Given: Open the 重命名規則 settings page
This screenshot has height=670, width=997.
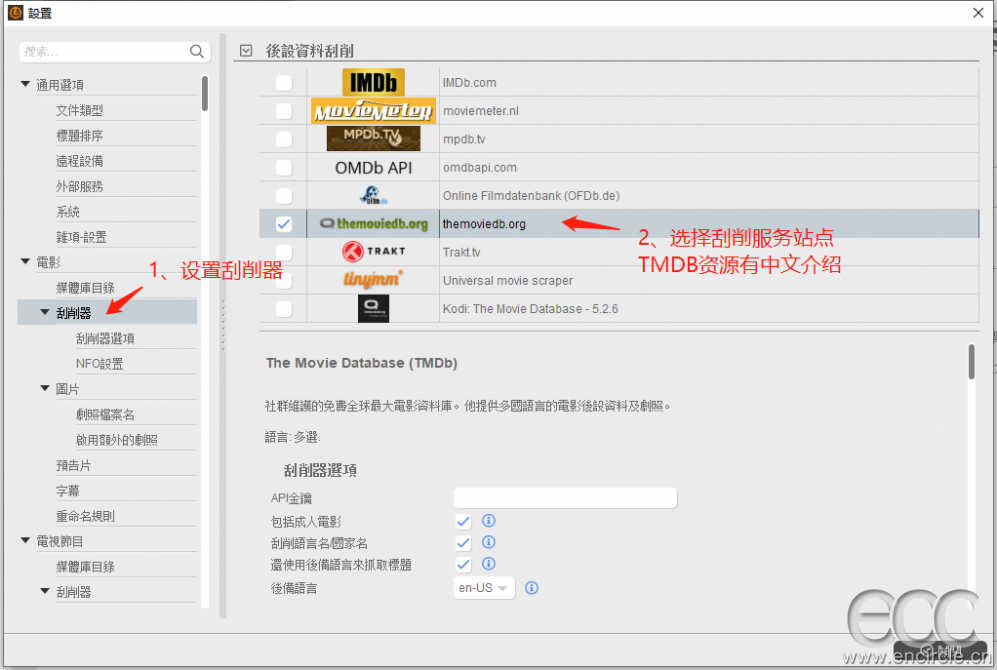Looking at the screenshot, I should 85,516.
